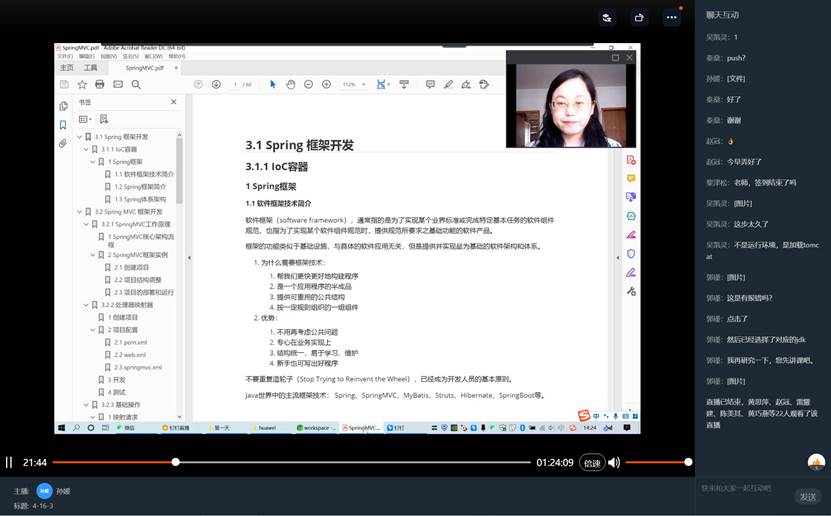Open workspace taskbar button in recorded desktop

click(x=316, y=428)
